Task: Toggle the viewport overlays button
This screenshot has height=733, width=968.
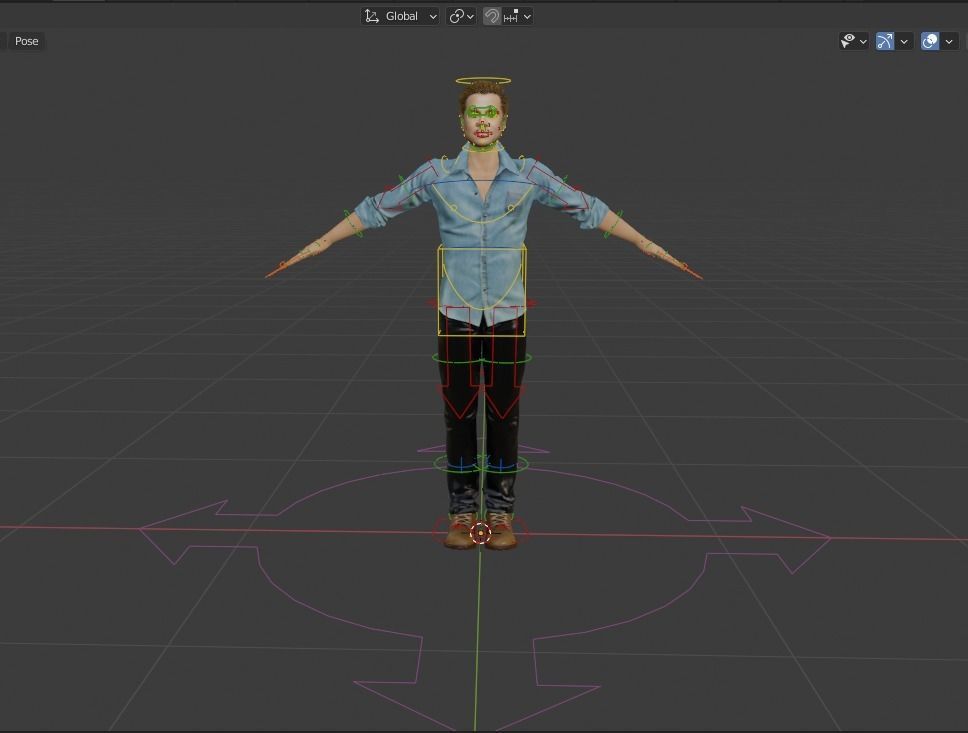Action: coord(930,41)
